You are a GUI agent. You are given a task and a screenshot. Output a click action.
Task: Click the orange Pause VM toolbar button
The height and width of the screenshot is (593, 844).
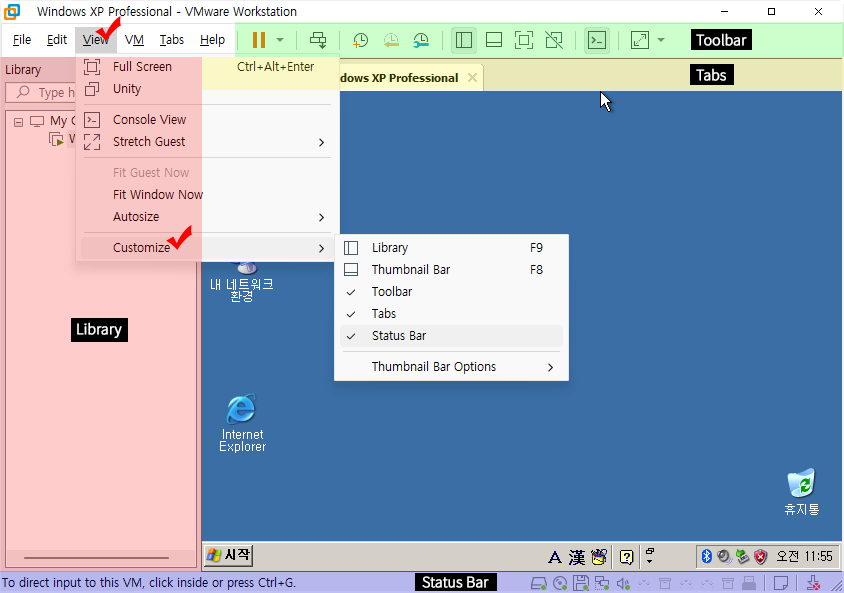tap(259, 40)
